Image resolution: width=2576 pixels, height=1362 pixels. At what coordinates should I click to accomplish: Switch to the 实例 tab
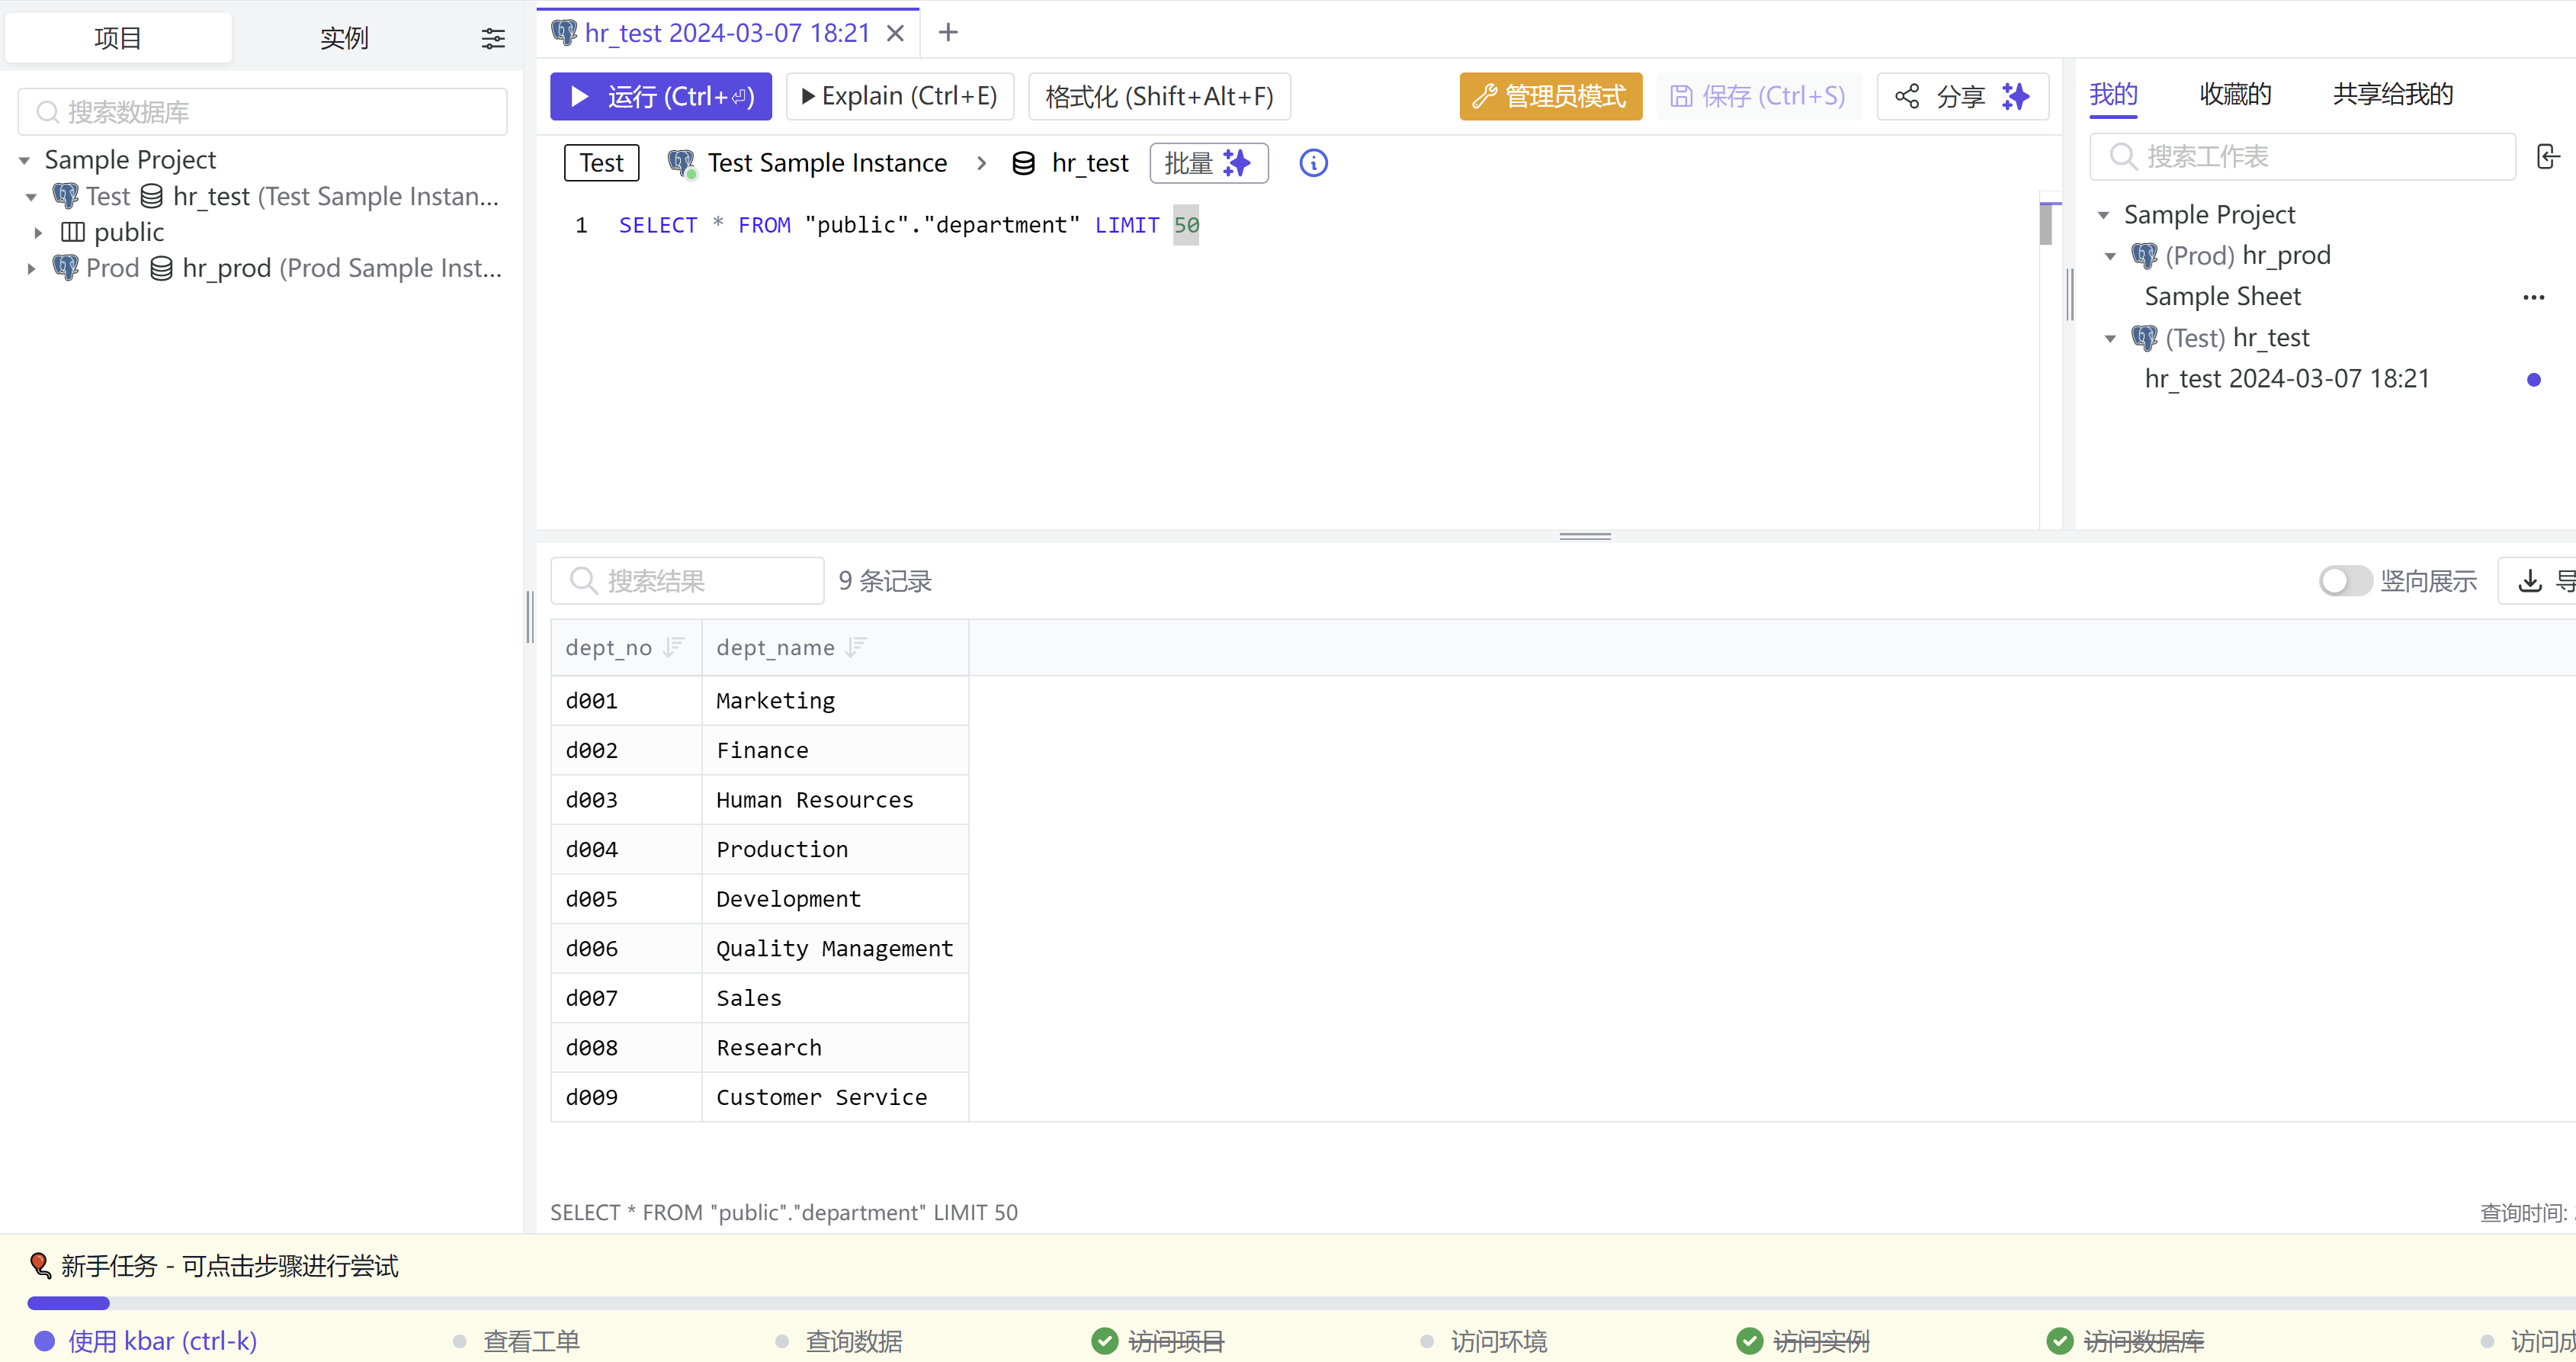(x=344, y=38)
